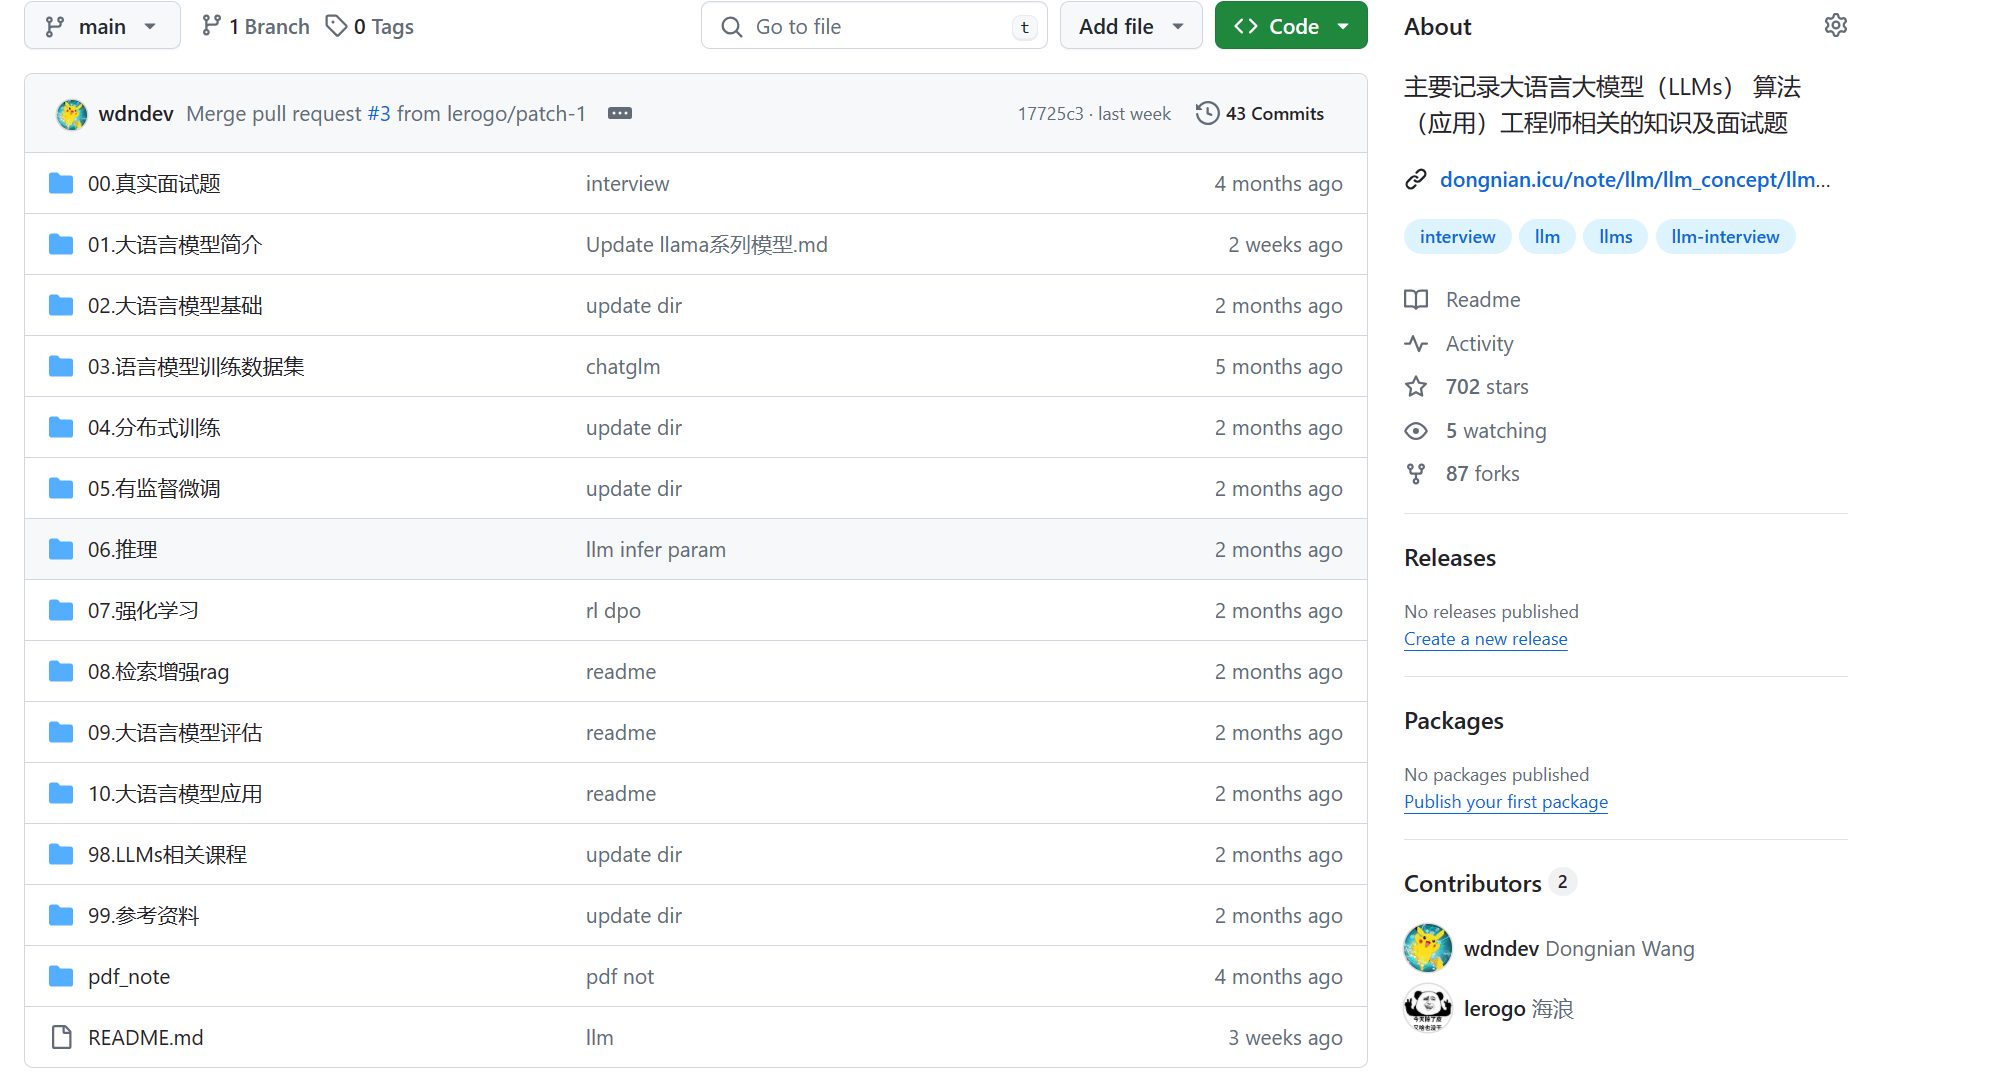2016x1083 pixels.
Task: Select the llm-interview topic tag
Action: pos(1725,236)
